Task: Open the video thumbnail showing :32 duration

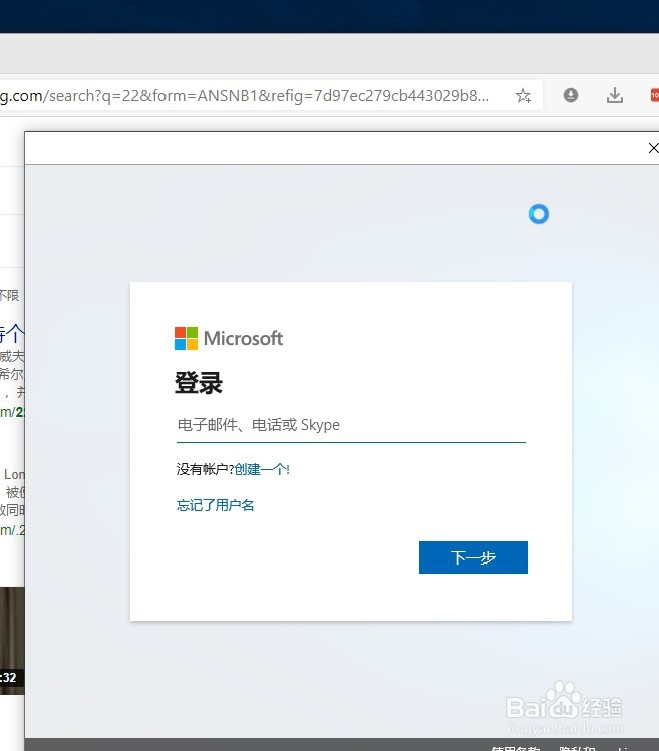Action: (x=12, y=641)
